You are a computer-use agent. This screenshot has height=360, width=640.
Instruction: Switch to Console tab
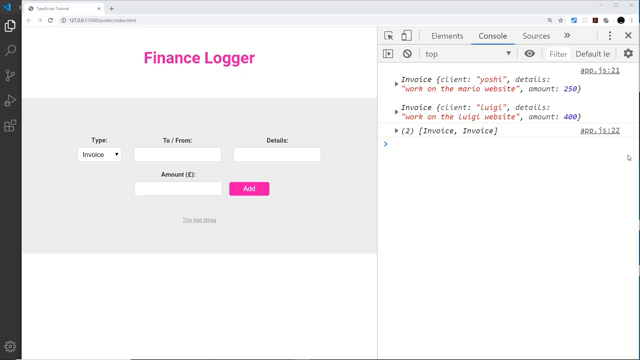[493, 36]
